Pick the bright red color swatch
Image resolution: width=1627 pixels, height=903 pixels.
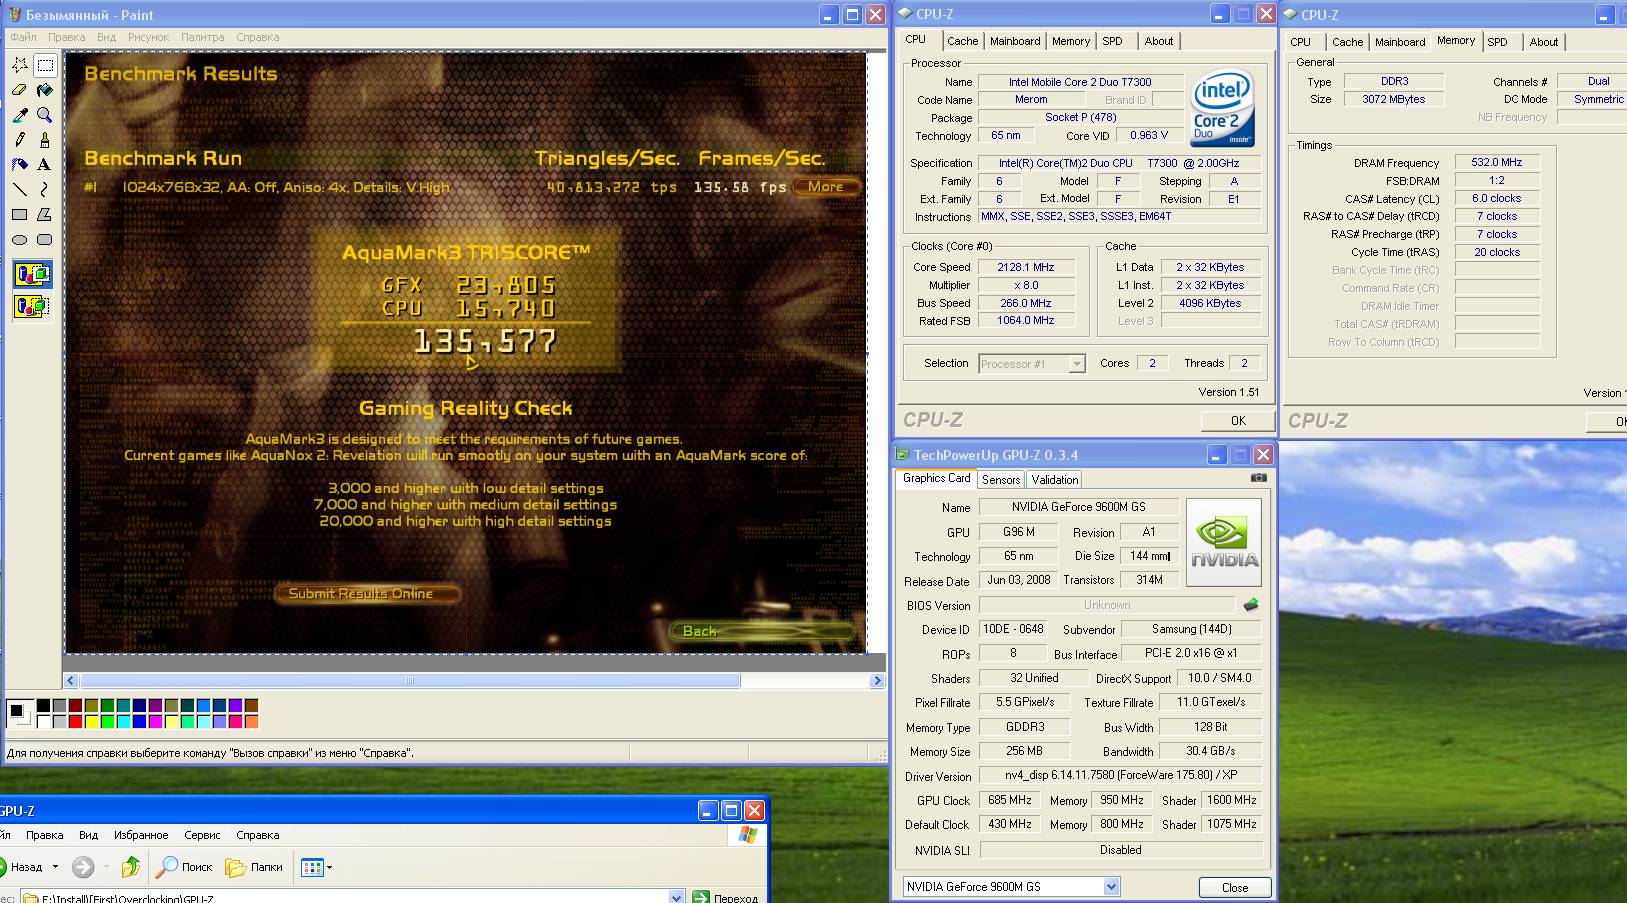click(76, 721)
